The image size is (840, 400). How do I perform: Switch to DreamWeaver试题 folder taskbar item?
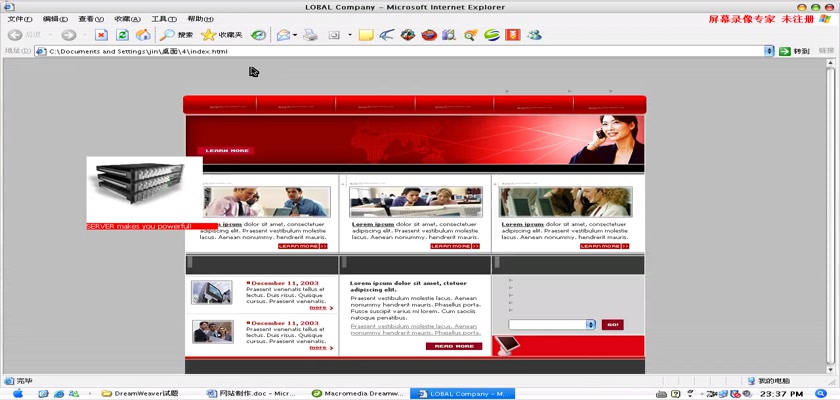140,394
